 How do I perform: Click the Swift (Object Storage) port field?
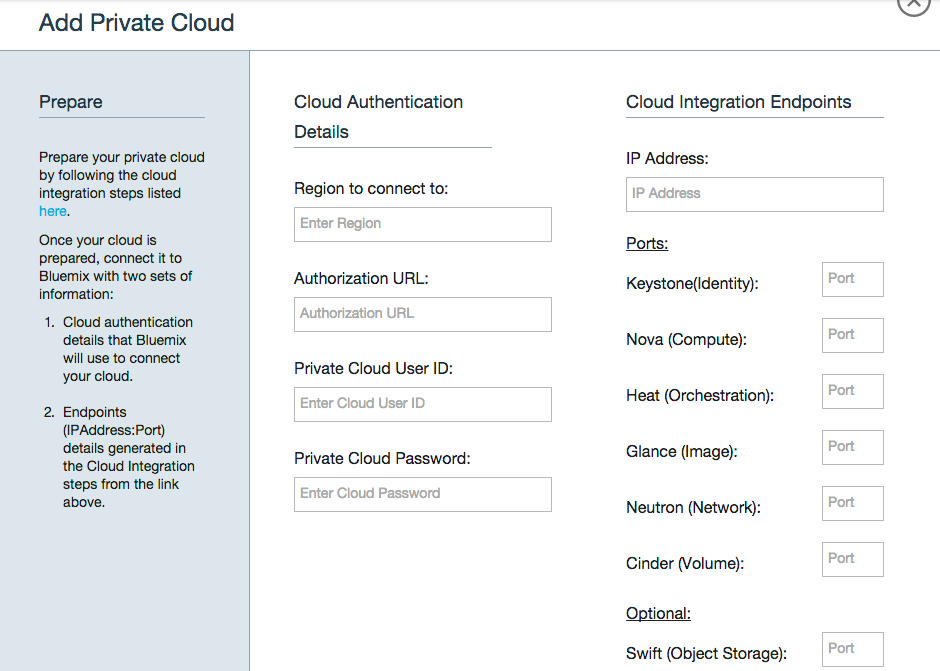pos(852,649)
